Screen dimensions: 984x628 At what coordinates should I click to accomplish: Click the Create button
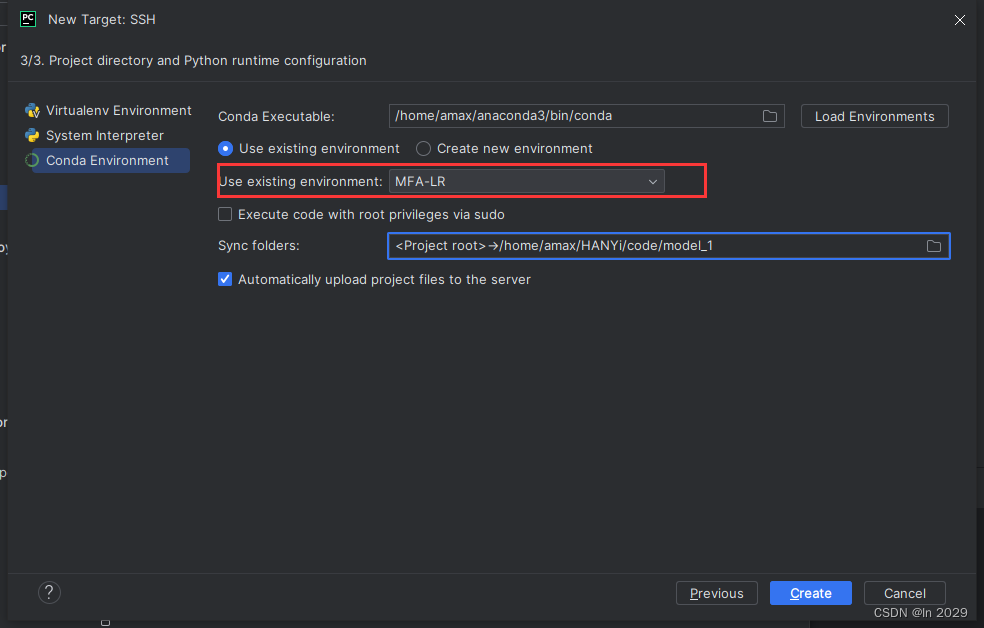click(x=811, y=593)
